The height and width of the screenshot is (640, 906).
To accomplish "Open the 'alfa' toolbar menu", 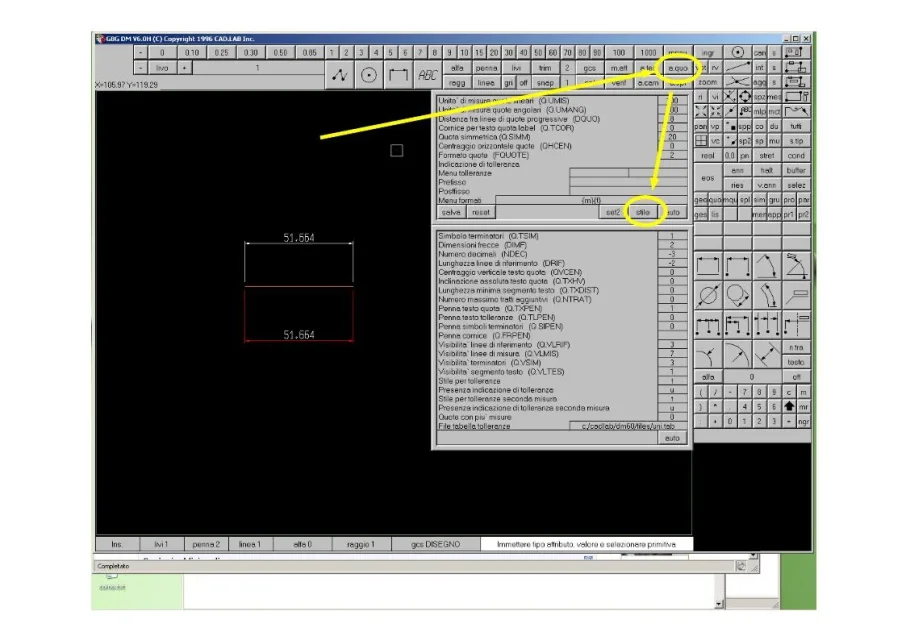I will point(457,68).
